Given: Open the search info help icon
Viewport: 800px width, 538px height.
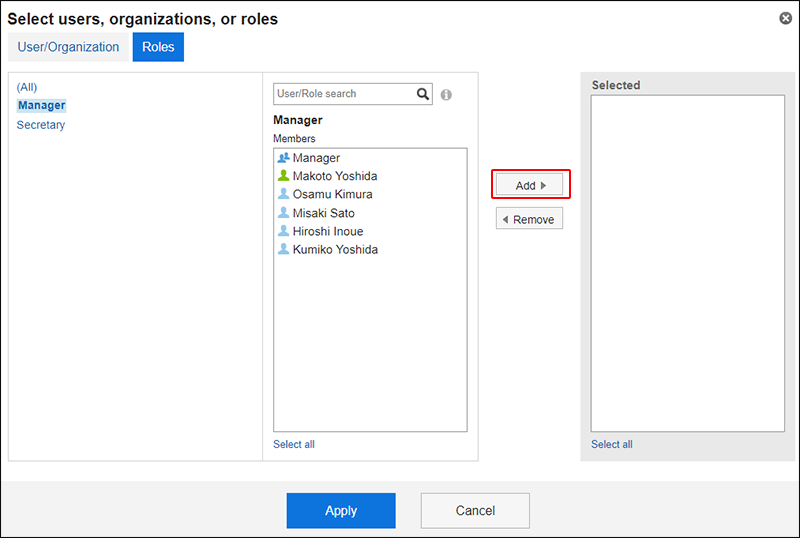Looking at the screenshot, I should (446, 95).
